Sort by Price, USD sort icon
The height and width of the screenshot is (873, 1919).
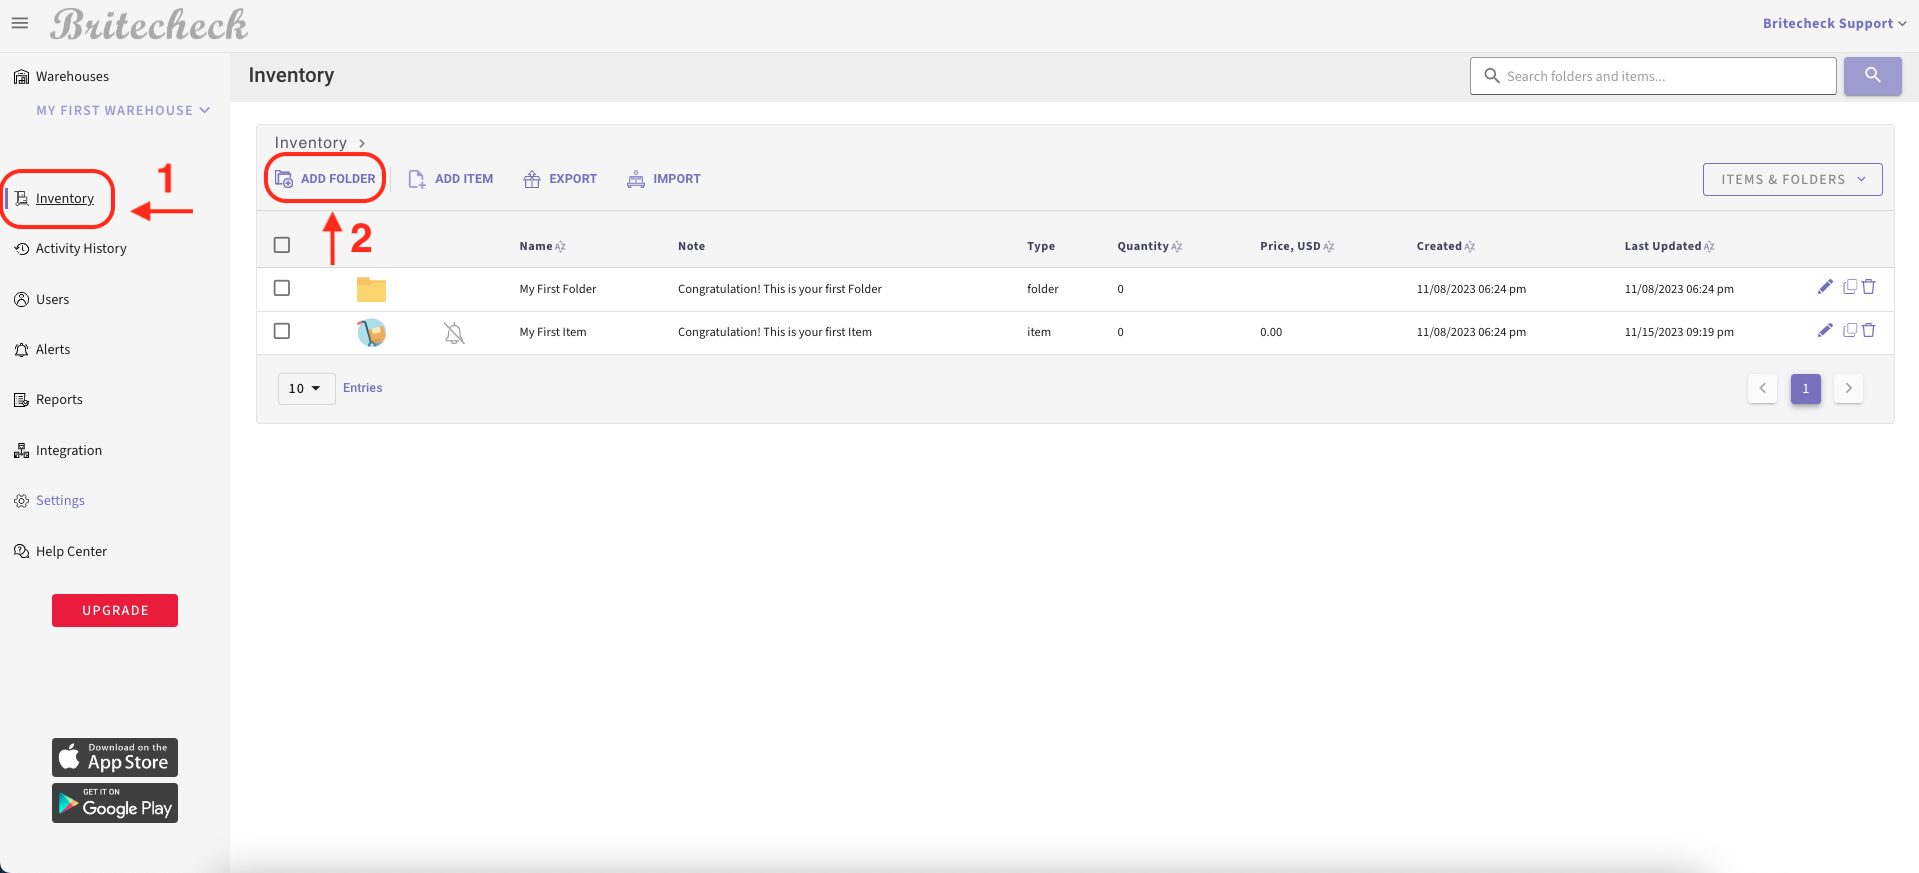[1328, 246]
